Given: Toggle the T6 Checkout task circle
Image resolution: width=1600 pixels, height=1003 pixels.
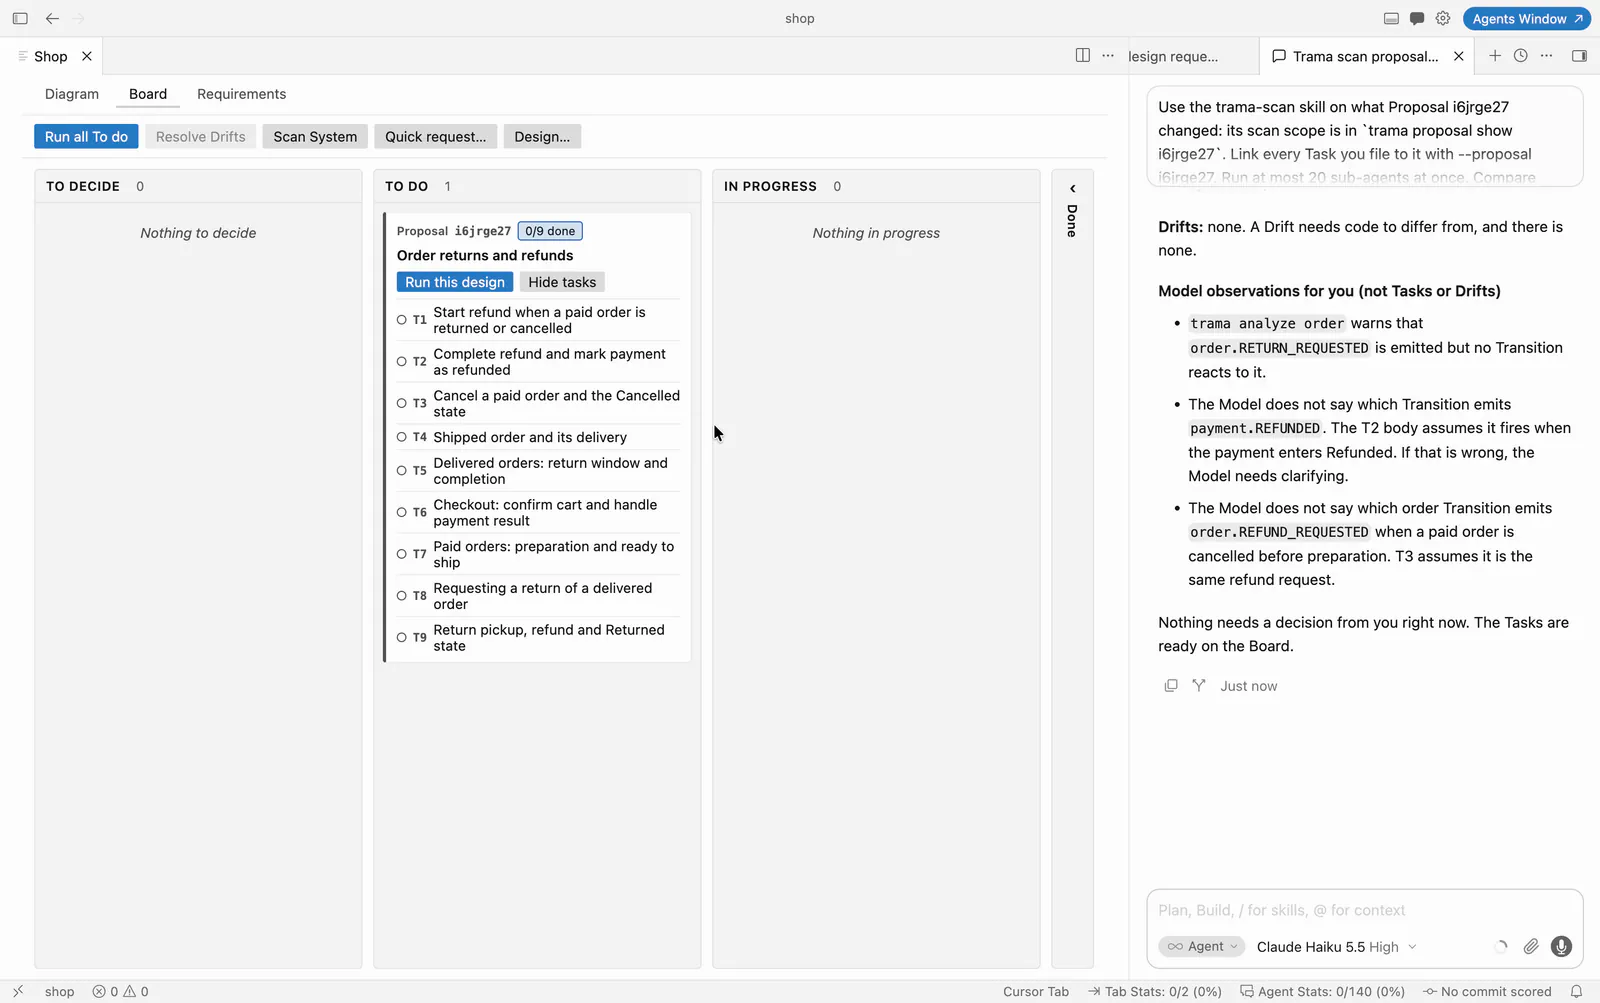Looking at the screenshot, I should (402, 512).
